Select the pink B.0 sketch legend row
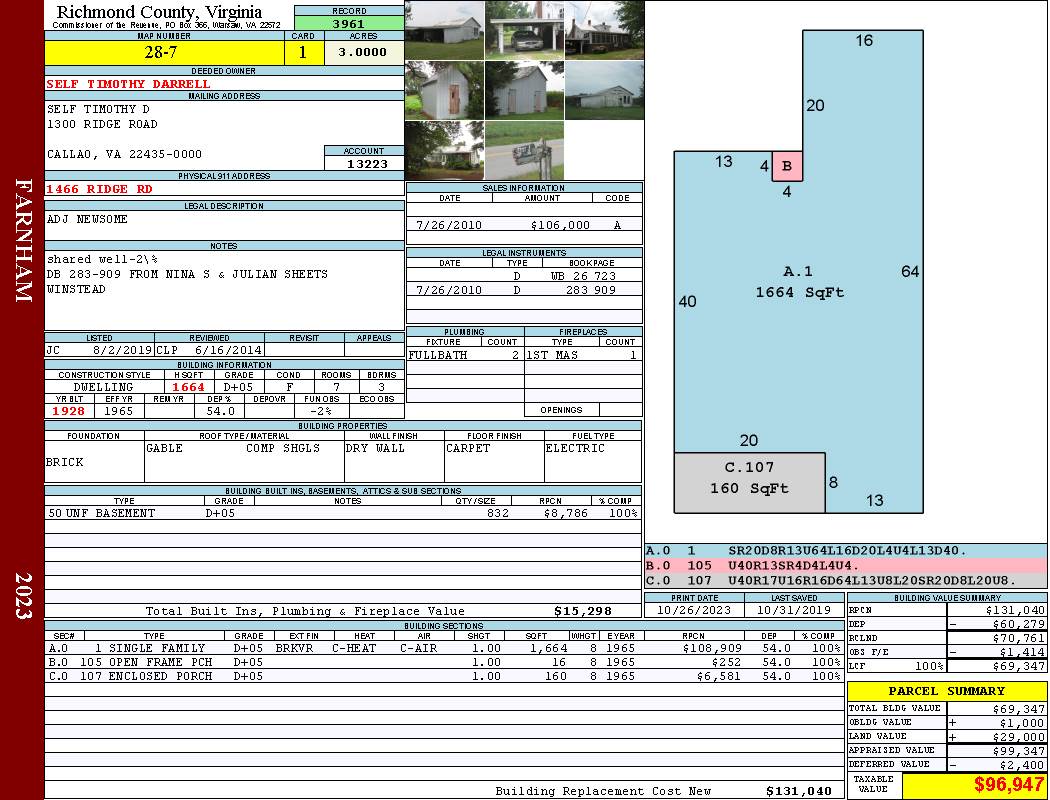 [x=845, y=565]
